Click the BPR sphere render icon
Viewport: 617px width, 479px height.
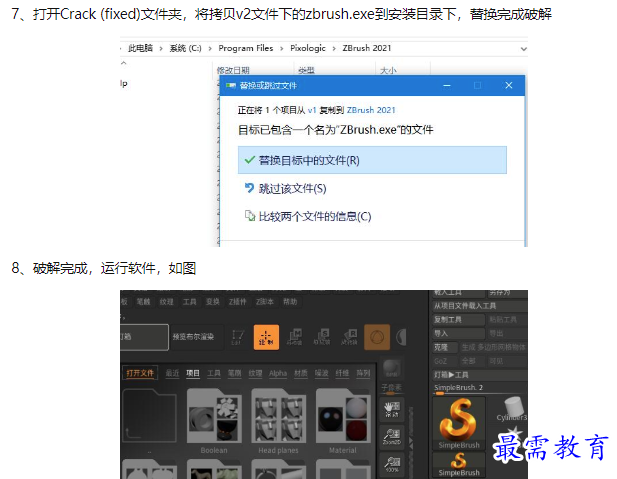click(392, 368)
